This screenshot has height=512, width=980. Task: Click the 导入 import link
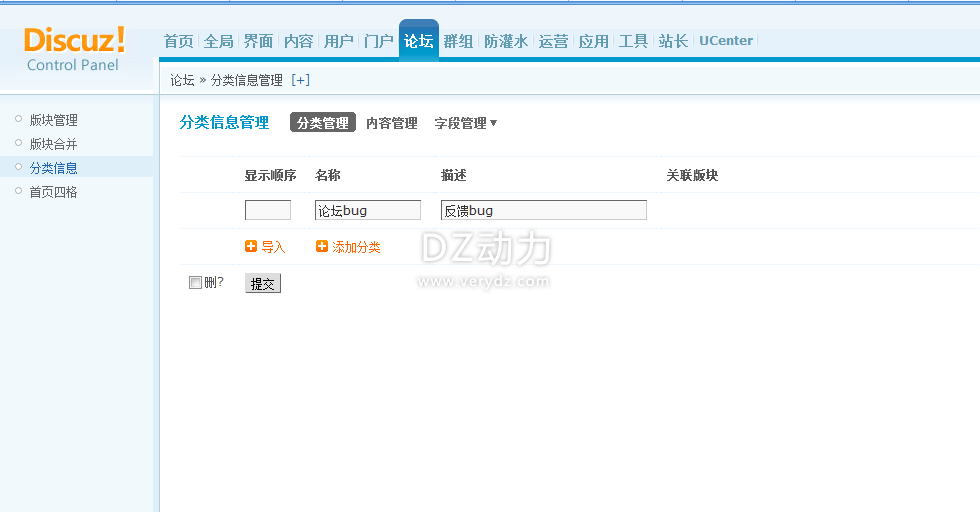coord(273,247)
